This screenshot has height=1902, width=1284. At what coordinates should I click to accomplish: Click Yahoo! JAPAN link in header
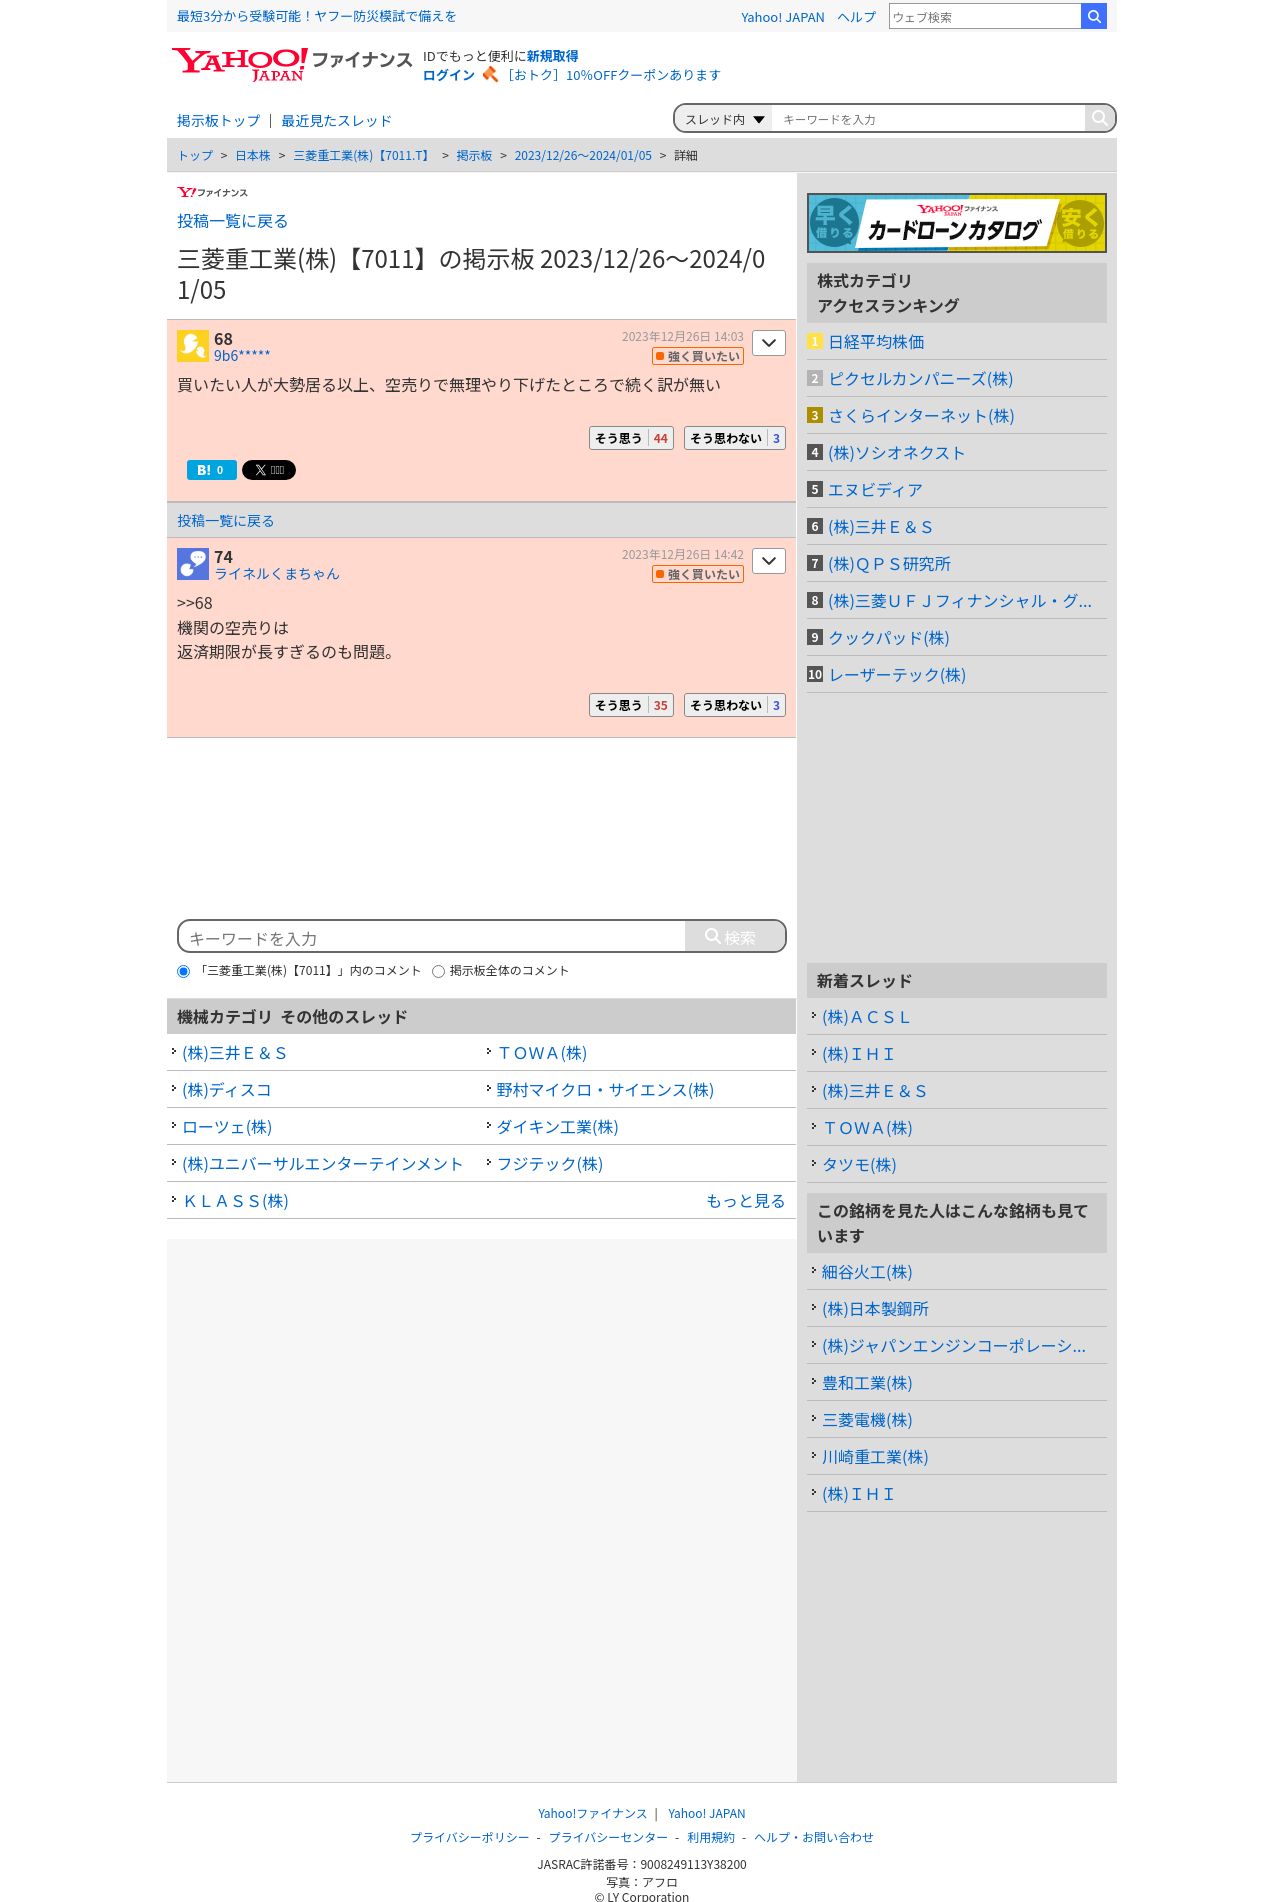click(x=783, y=17)
